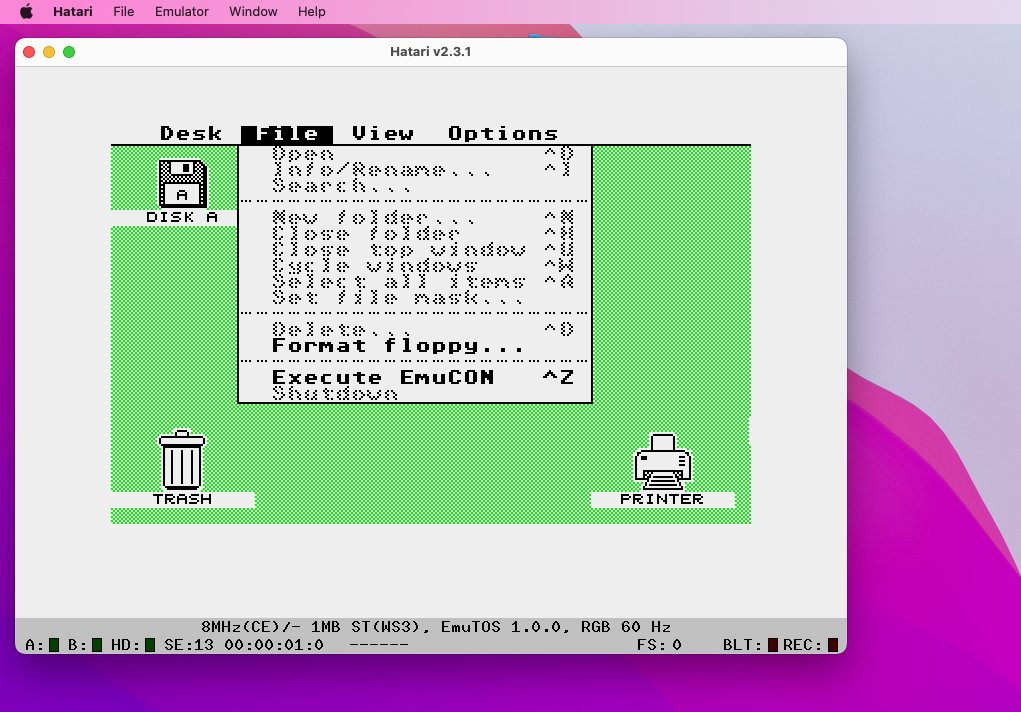The height and width of the screenshot is (712, 1021).
Task: Click the SE:13 status entry
Action: [x=189, y=645]
